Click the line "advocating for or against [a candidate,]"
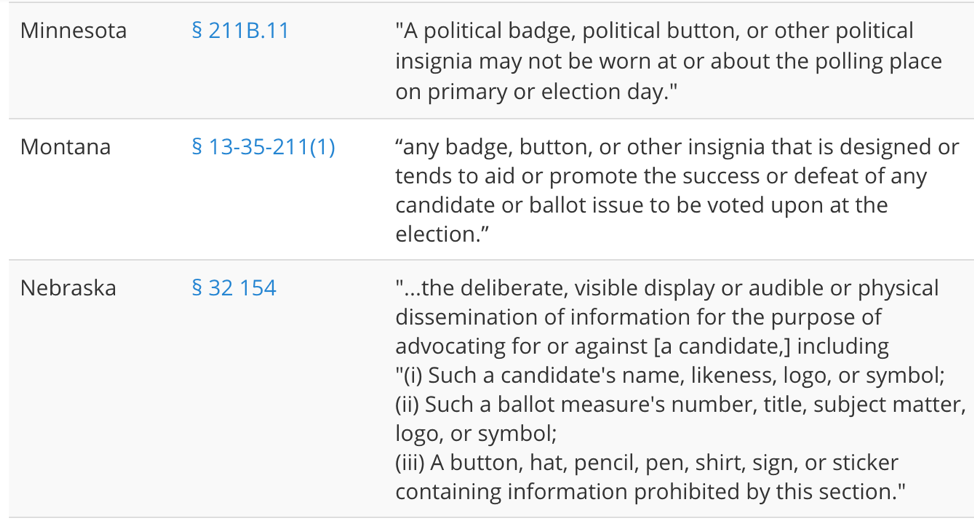The image size is (974, 522). 642,347
